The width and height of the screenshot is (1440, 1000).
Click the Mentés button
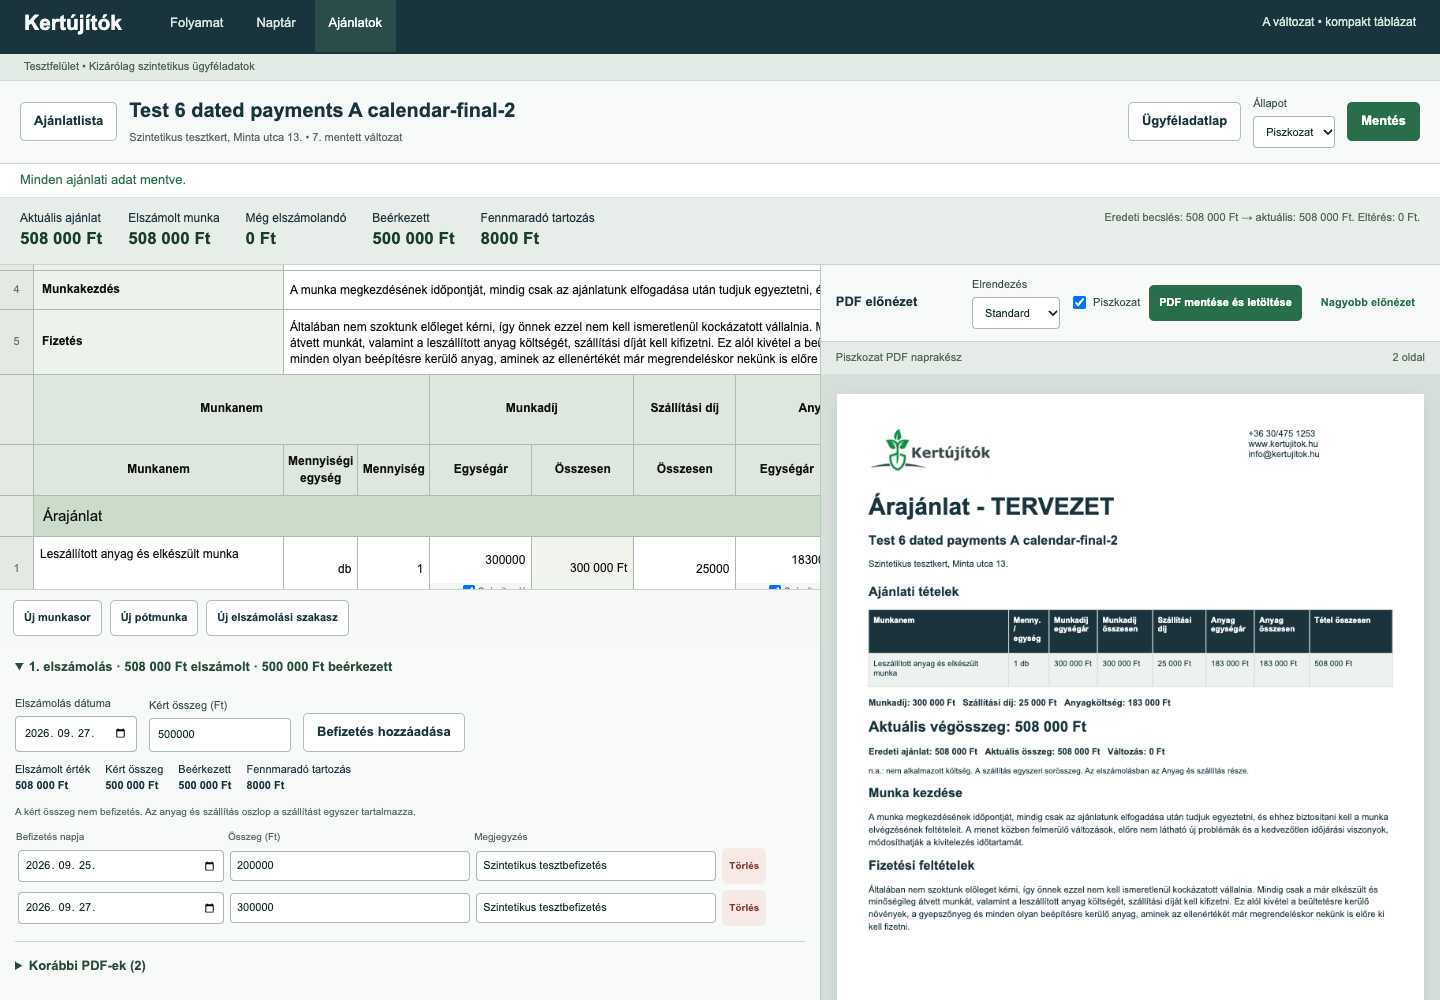point(1383,121)
